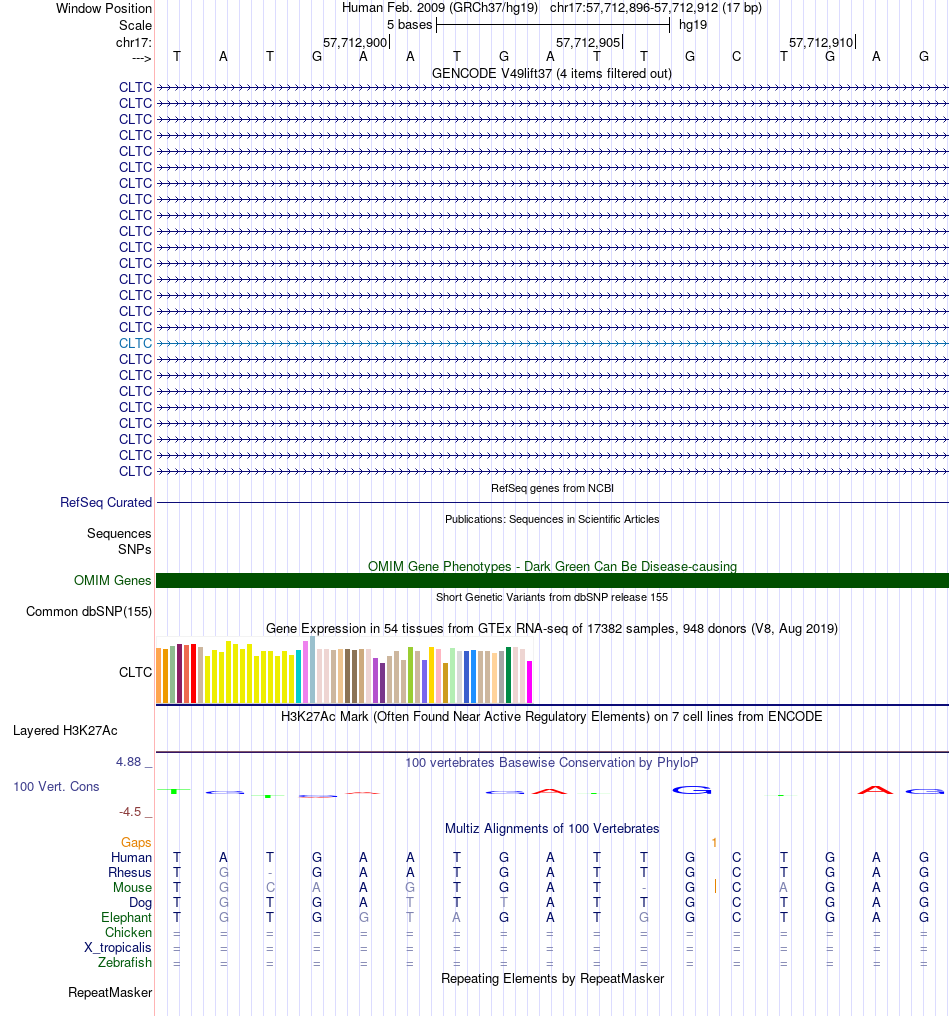Viewport: 950px width, 1016px height.
Task: Click 'Multiz Alignments of 100 Vertebrates' title
Action: pyautogui.click(x=552, y=829)
